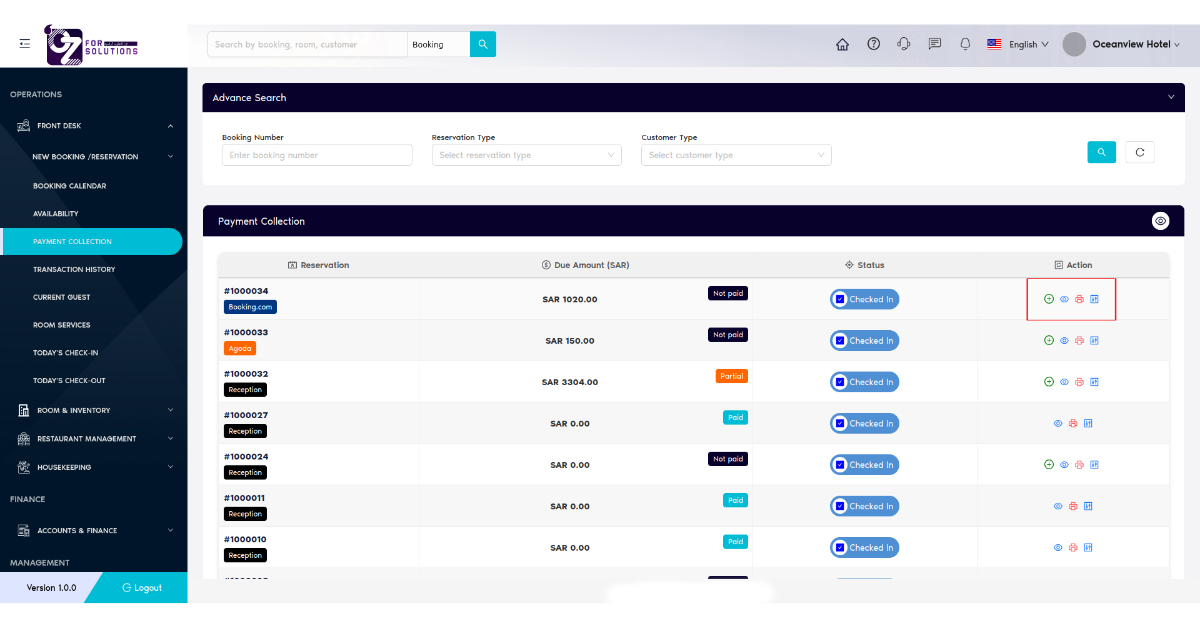The image size is (1200, 628).
Task: Open the support headset icon
Action: tap(904, 44)
